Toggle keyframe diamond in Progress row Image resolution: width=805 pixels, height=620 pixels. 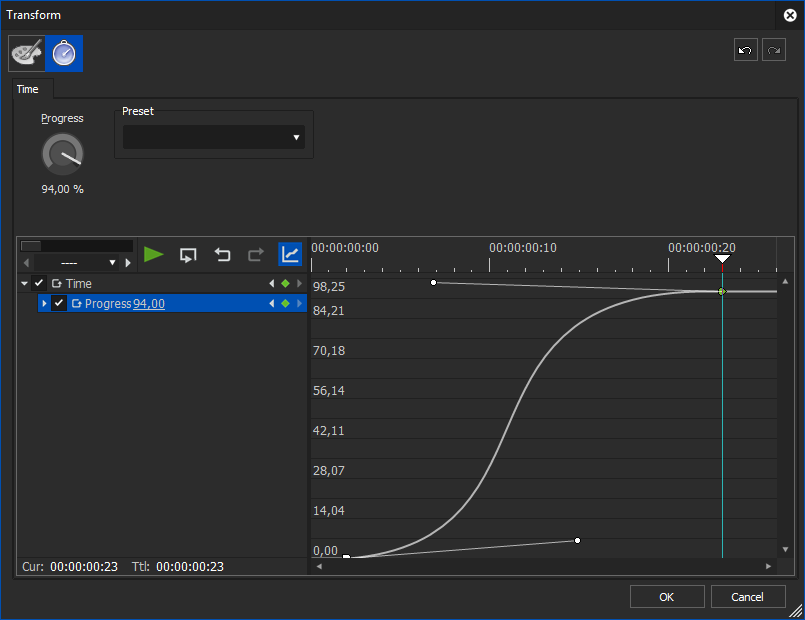coord(285,303)
